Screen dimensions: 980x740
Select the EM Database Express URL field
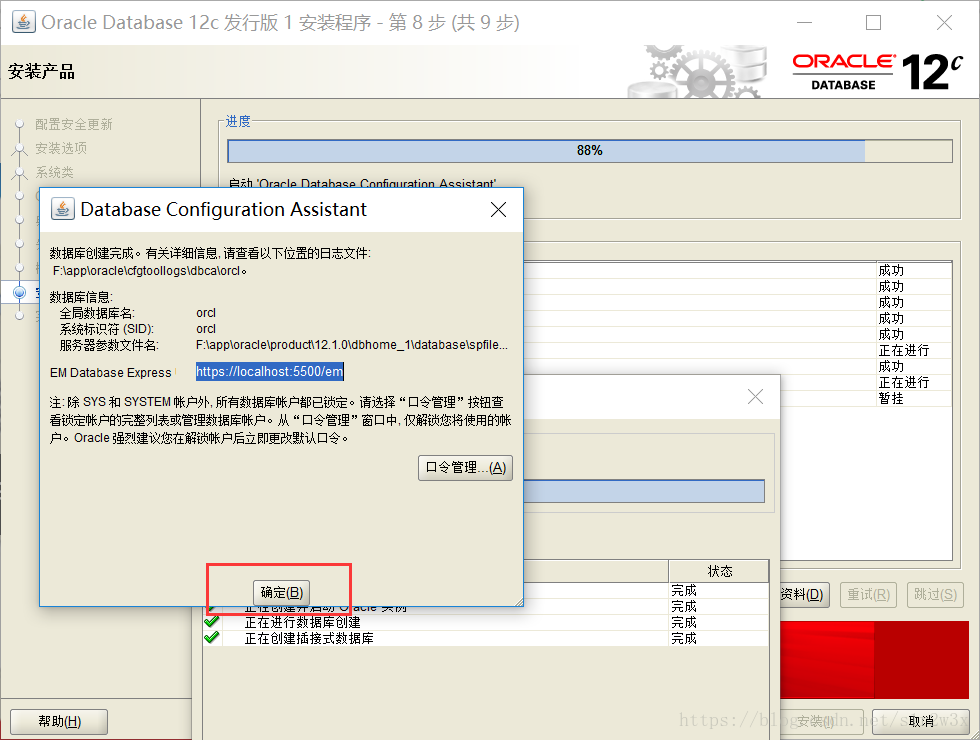[x=270, y=371]
